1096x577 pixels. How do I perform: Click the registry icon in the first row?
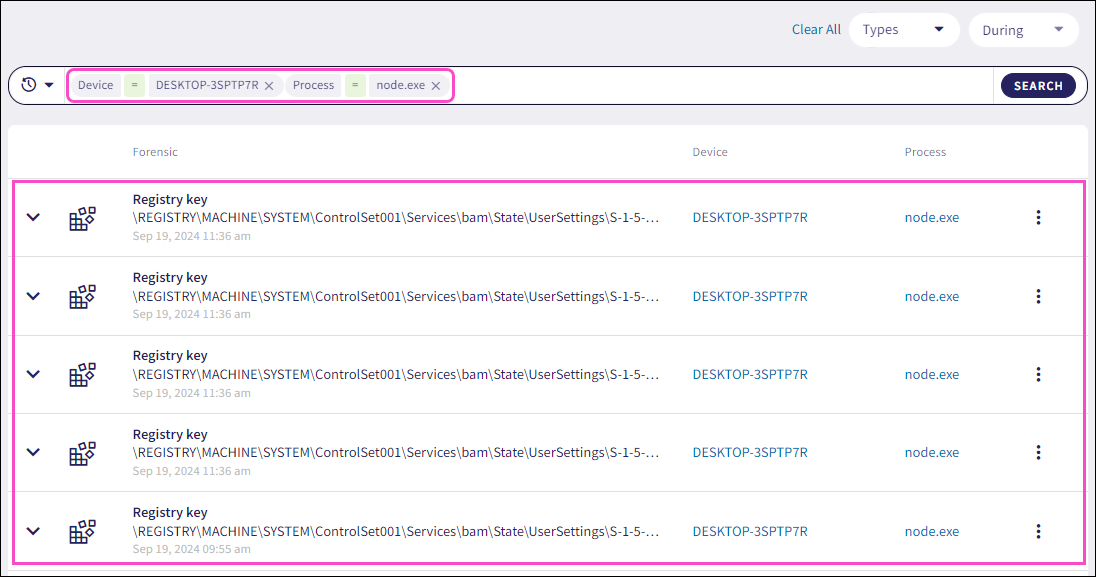[81, 218]
